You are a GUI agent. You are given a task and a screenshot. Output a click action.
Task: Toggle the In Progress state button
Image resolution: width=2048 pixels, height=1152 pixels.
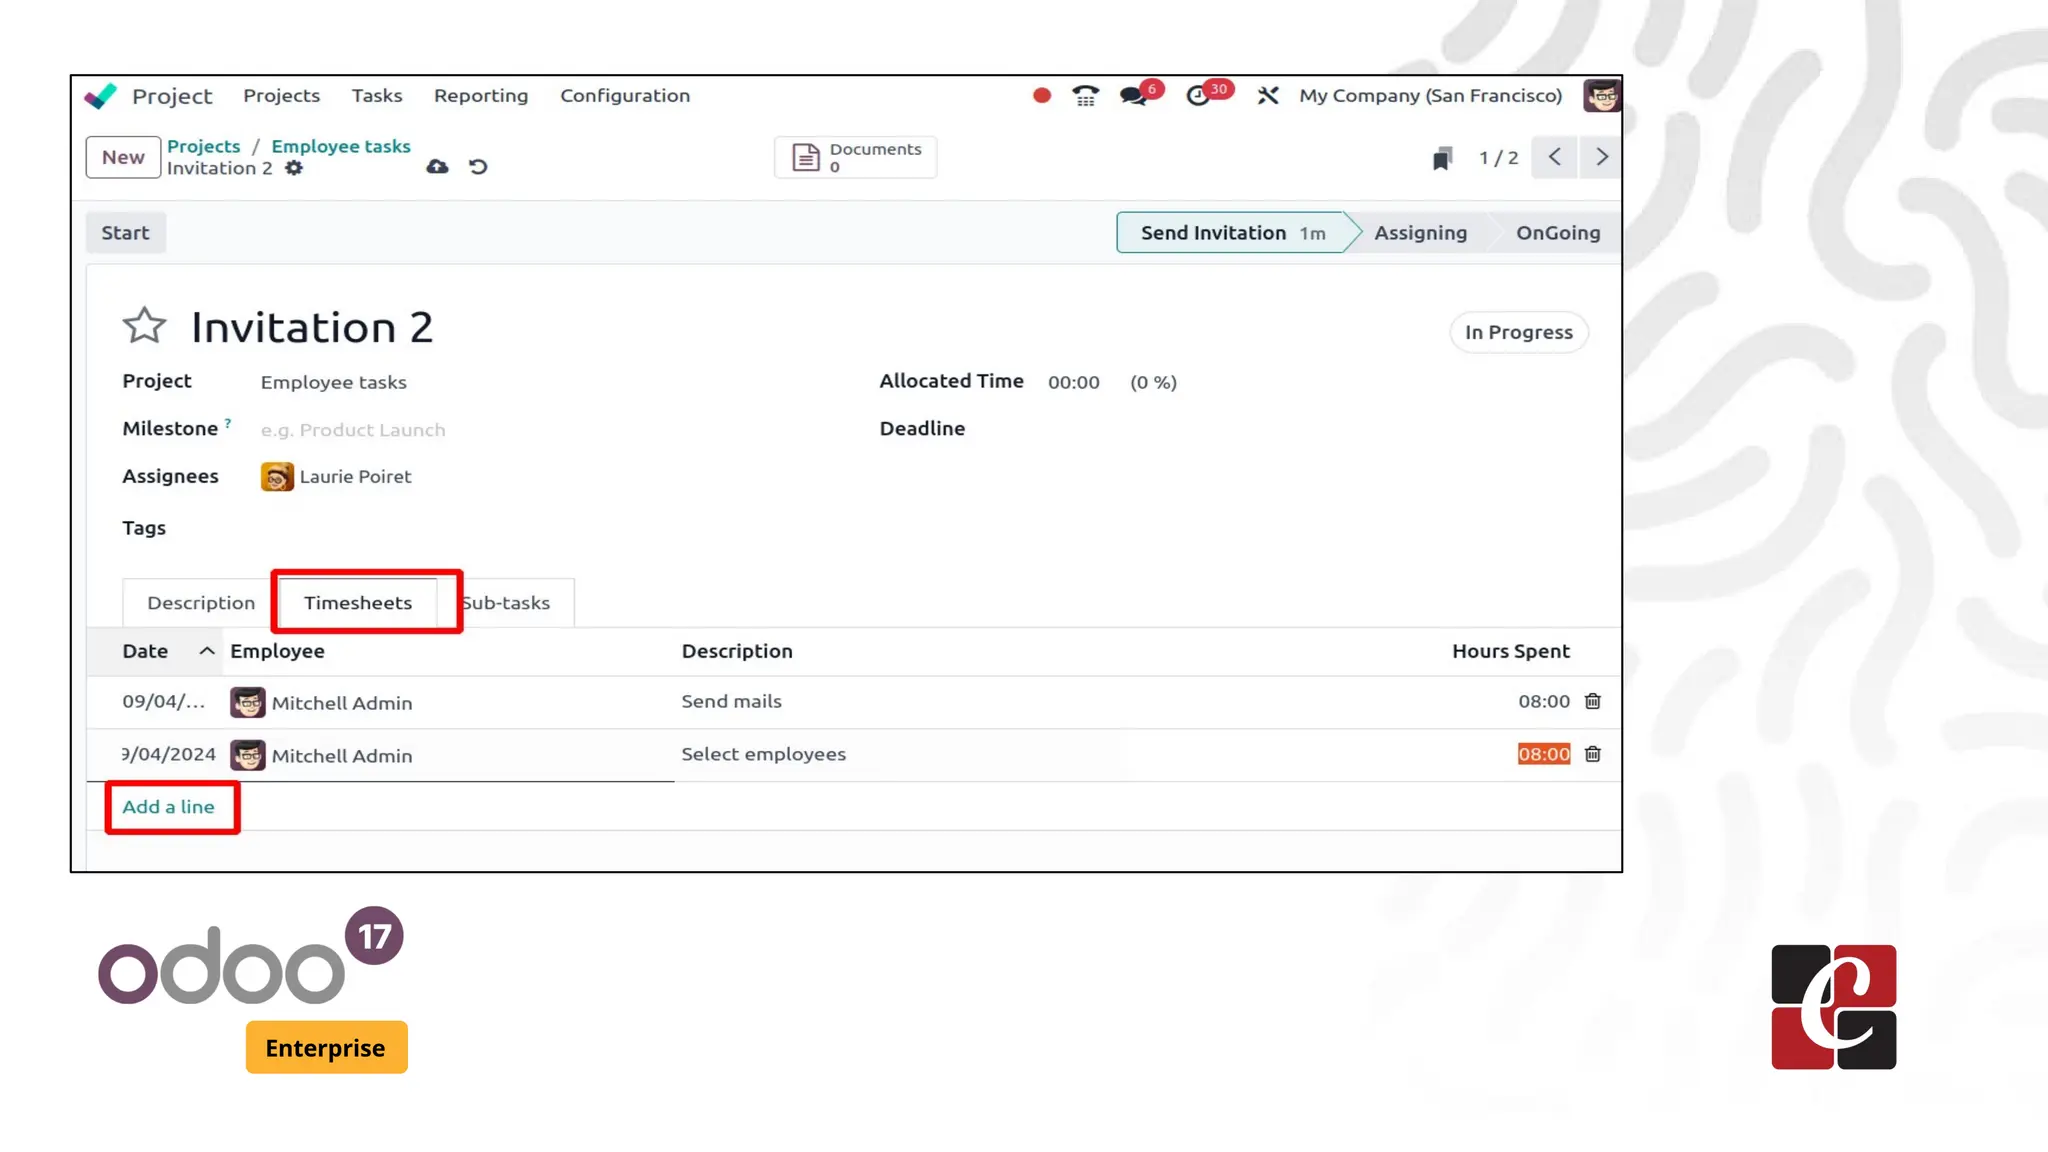pos(1518,332)
